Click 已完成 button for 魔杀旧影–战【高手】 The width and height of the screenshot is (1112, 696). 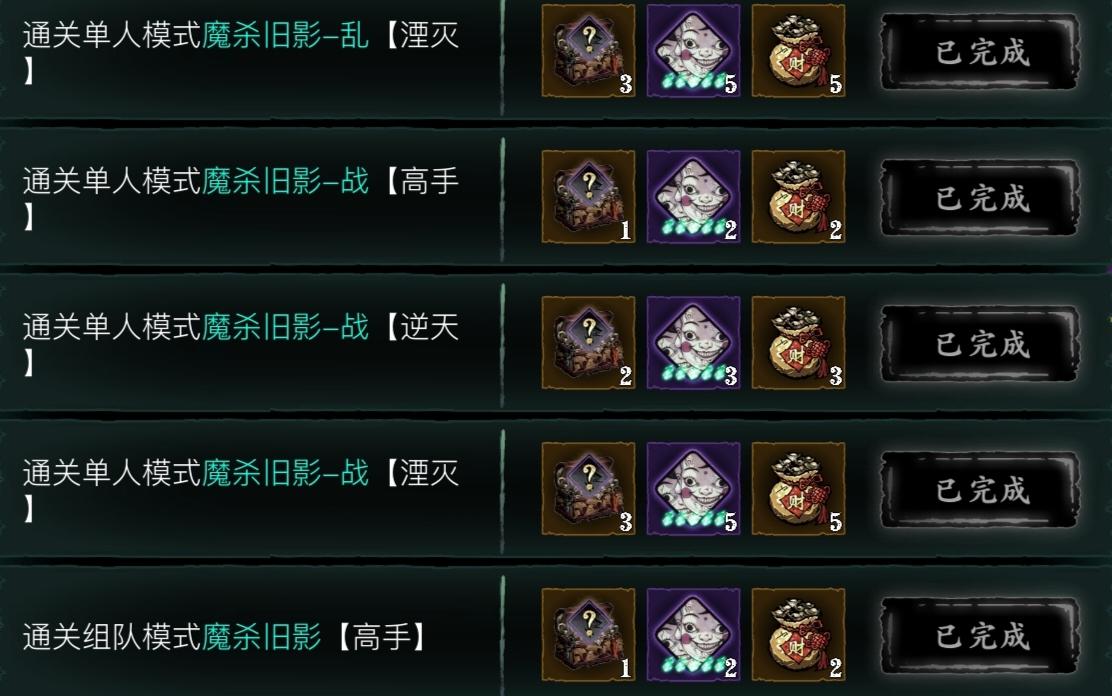tap(981, 198)
